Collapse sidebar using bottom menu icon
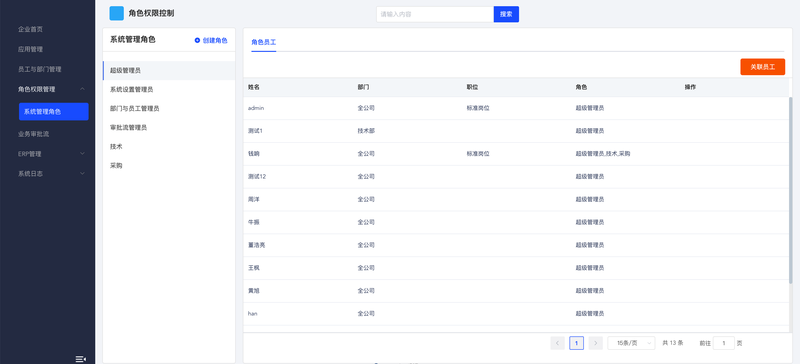This screenshot has height=364, width=800. [81, 359]
